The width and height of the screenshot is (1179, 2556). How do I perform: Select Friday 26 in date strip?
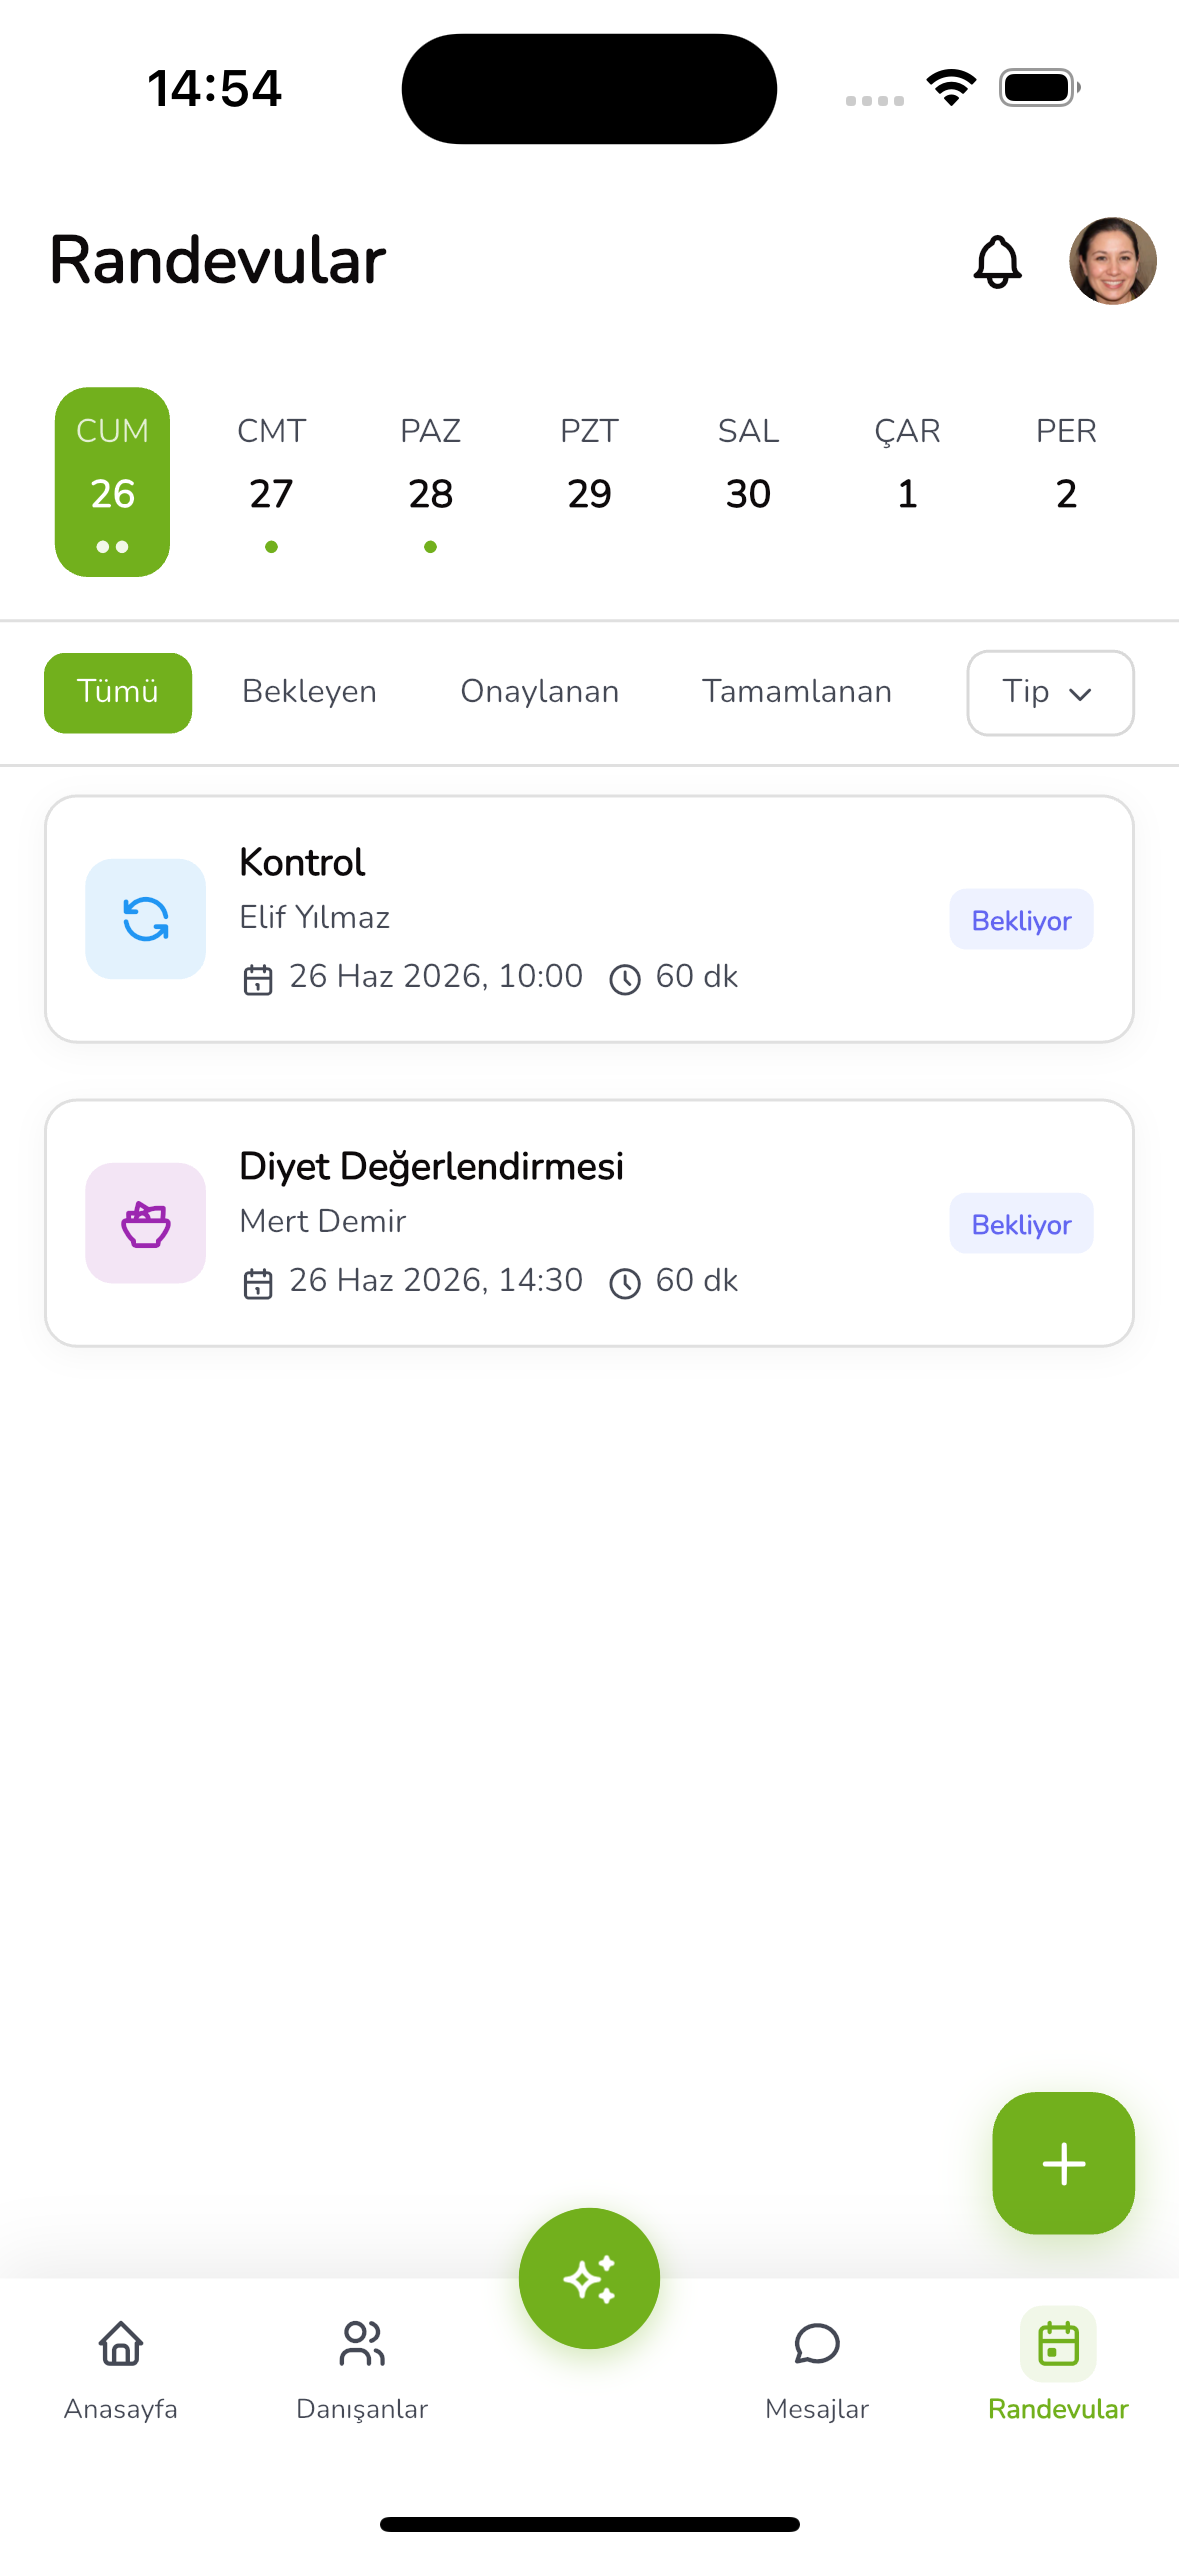coord(112,482)
